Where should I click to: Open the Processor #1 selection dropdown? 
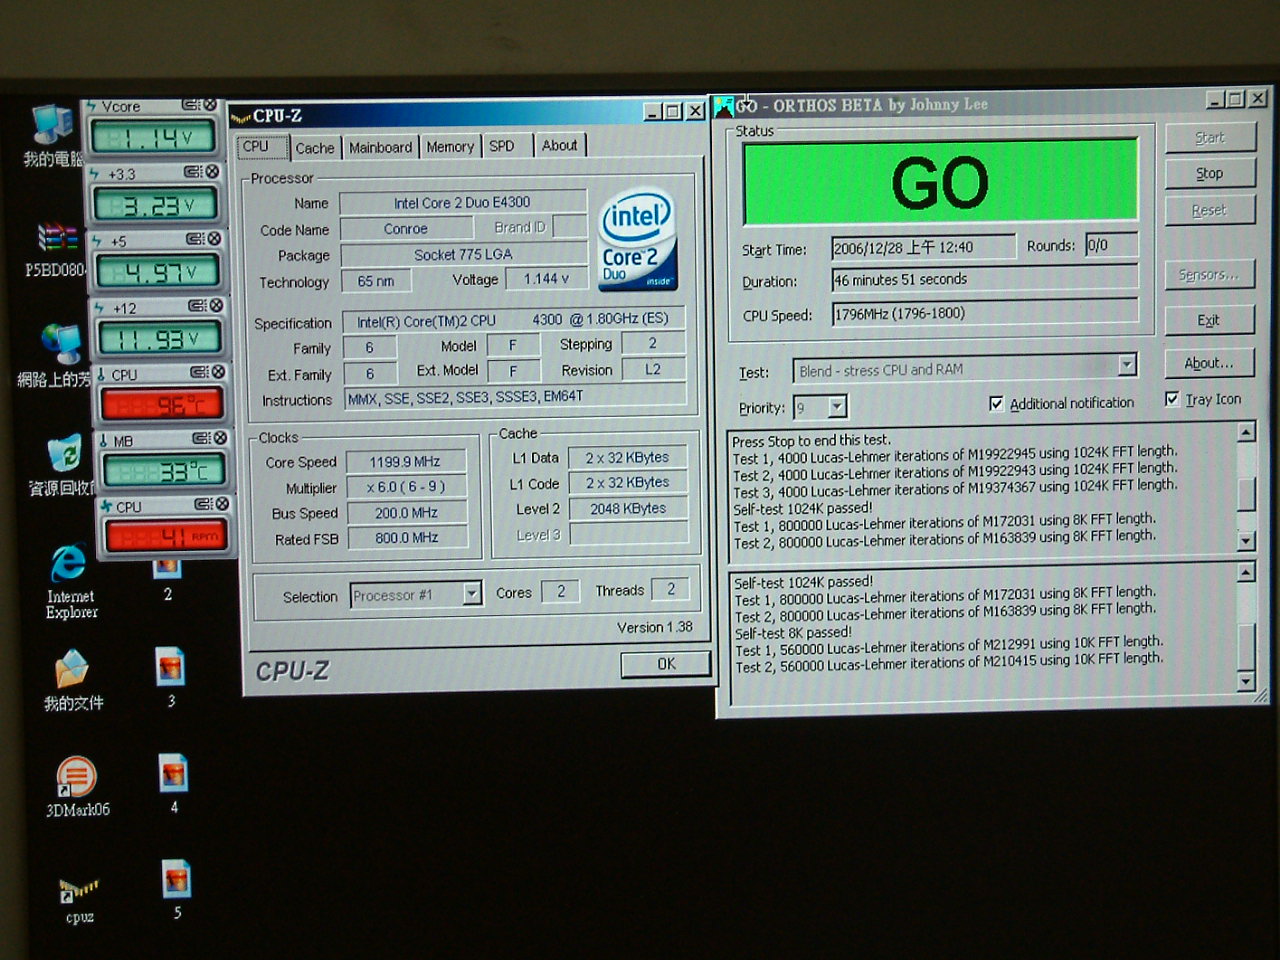click(472, 594)
